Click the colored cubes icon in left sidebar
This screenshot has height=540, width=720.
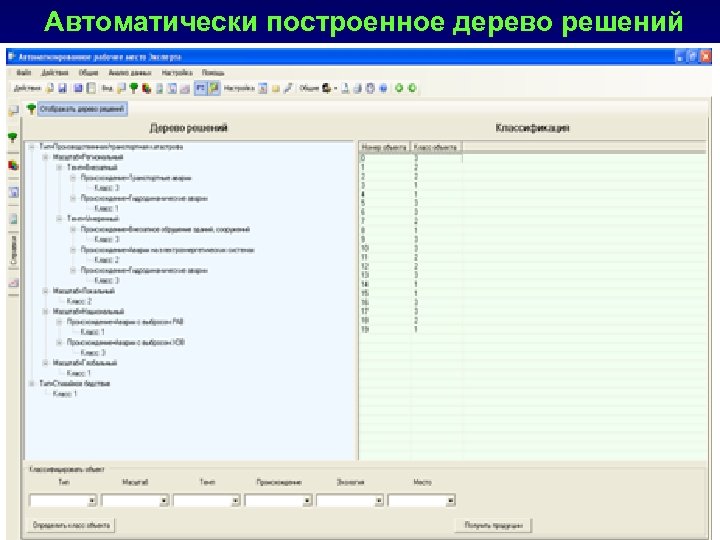tap(13, 165)
